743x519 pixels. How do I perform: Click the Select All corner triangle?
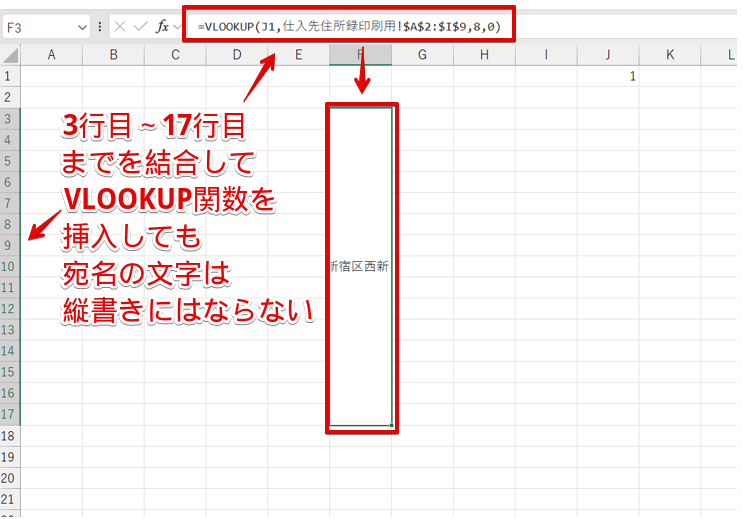(10, 55)
